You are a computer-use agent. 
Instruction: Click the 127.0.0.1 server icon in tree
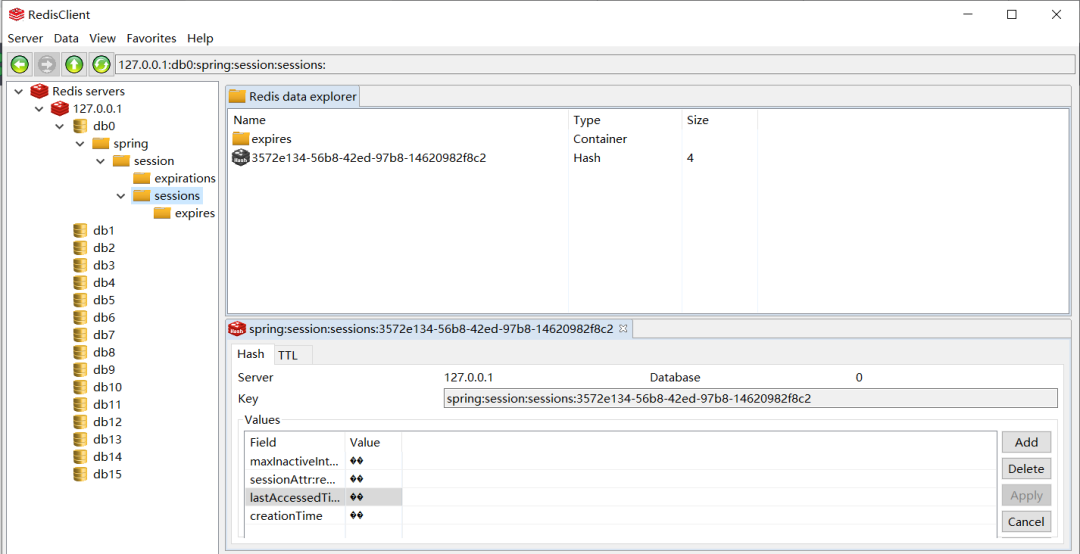60,108
